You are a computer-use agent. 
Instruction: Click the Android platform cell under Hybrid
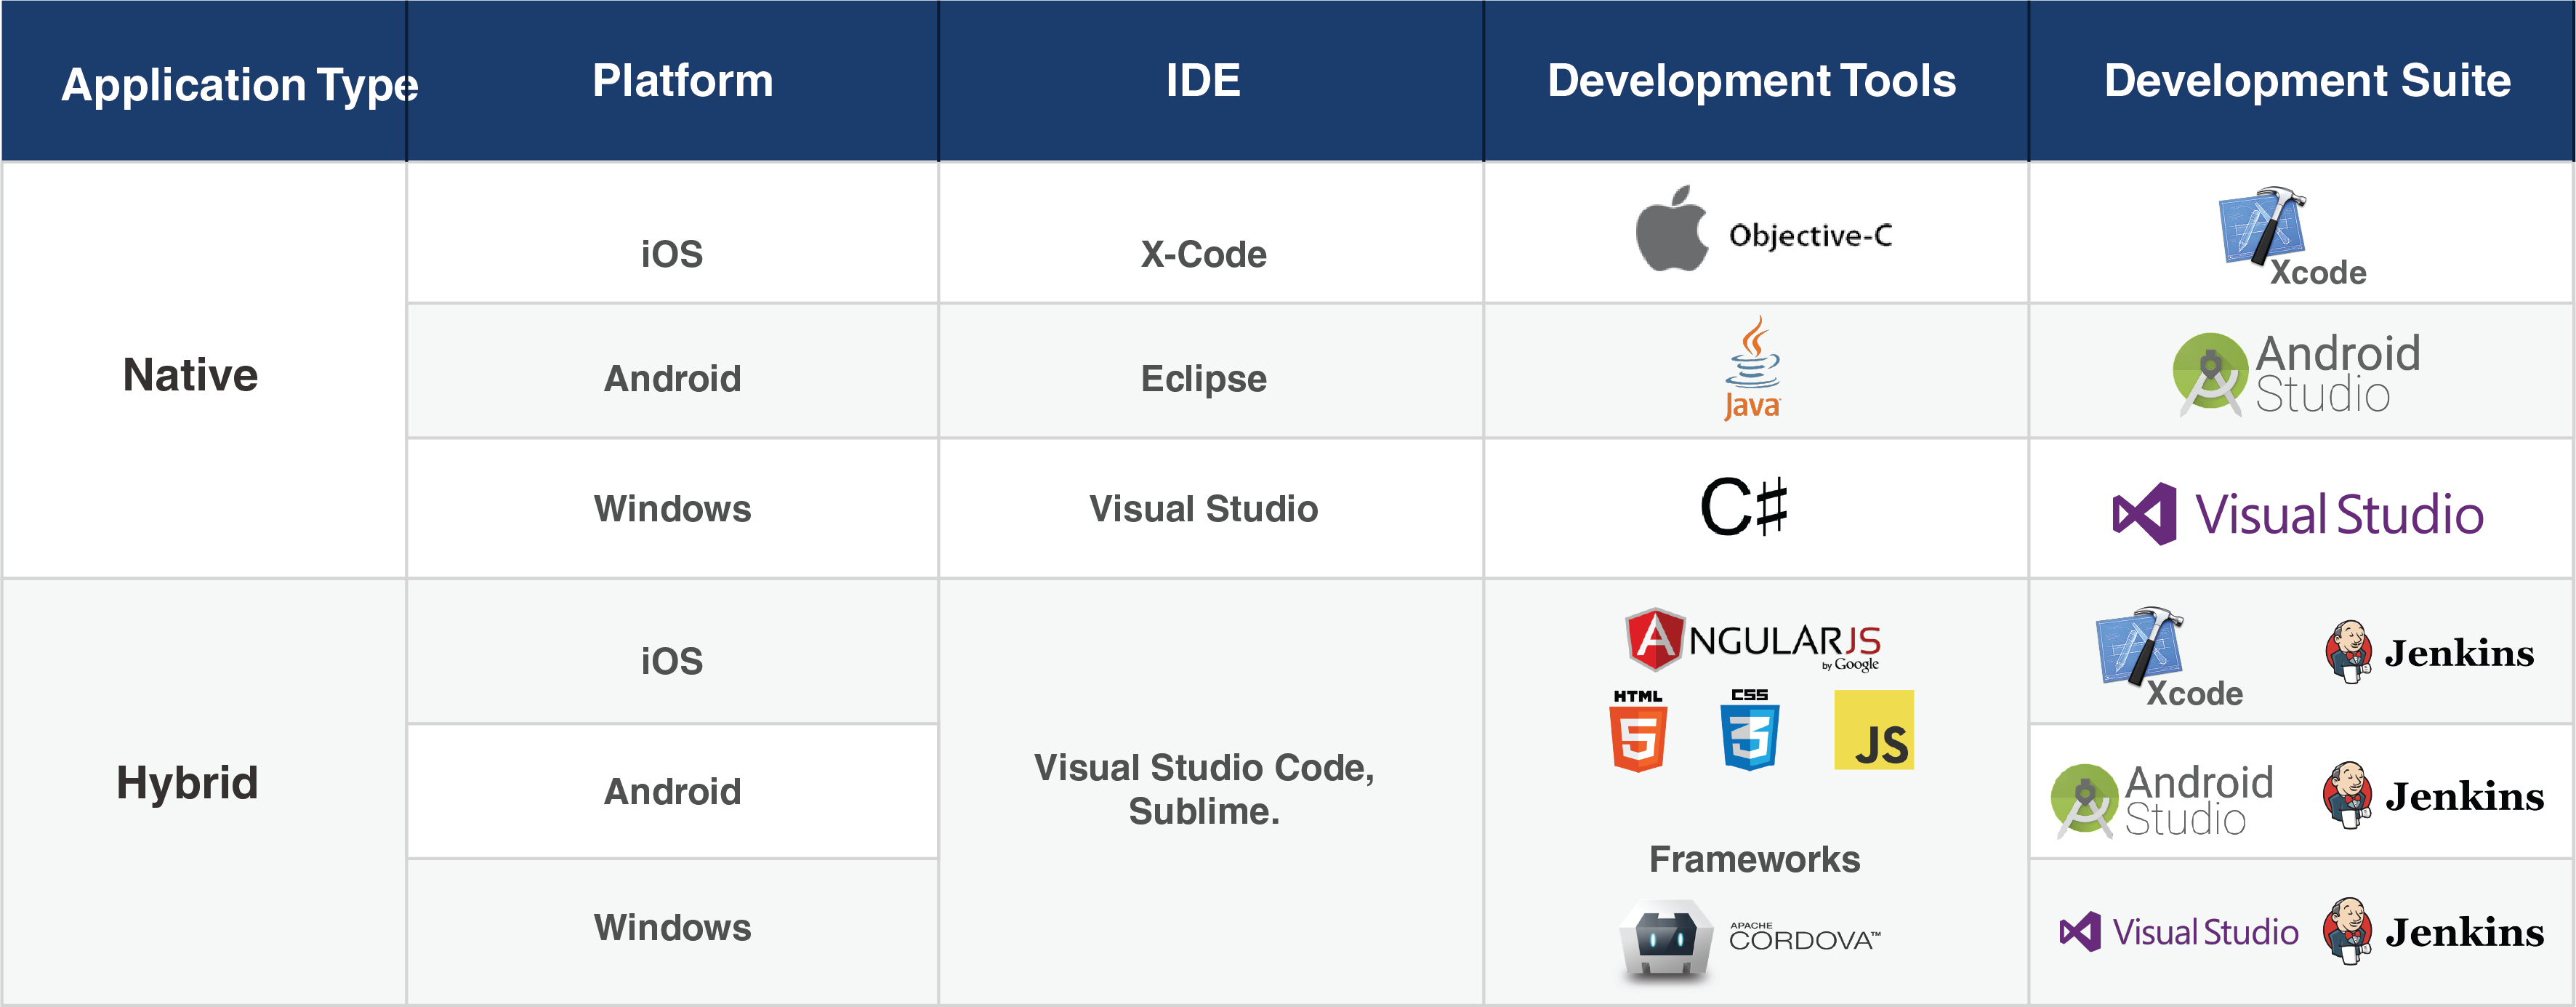(672, 791)
